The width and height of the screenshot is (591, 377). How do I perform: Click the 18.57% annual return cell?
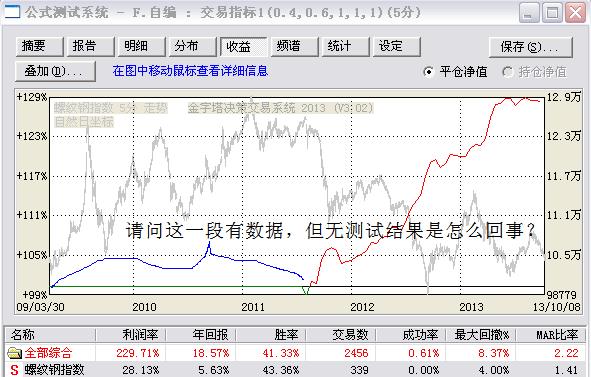pos(211,353)
